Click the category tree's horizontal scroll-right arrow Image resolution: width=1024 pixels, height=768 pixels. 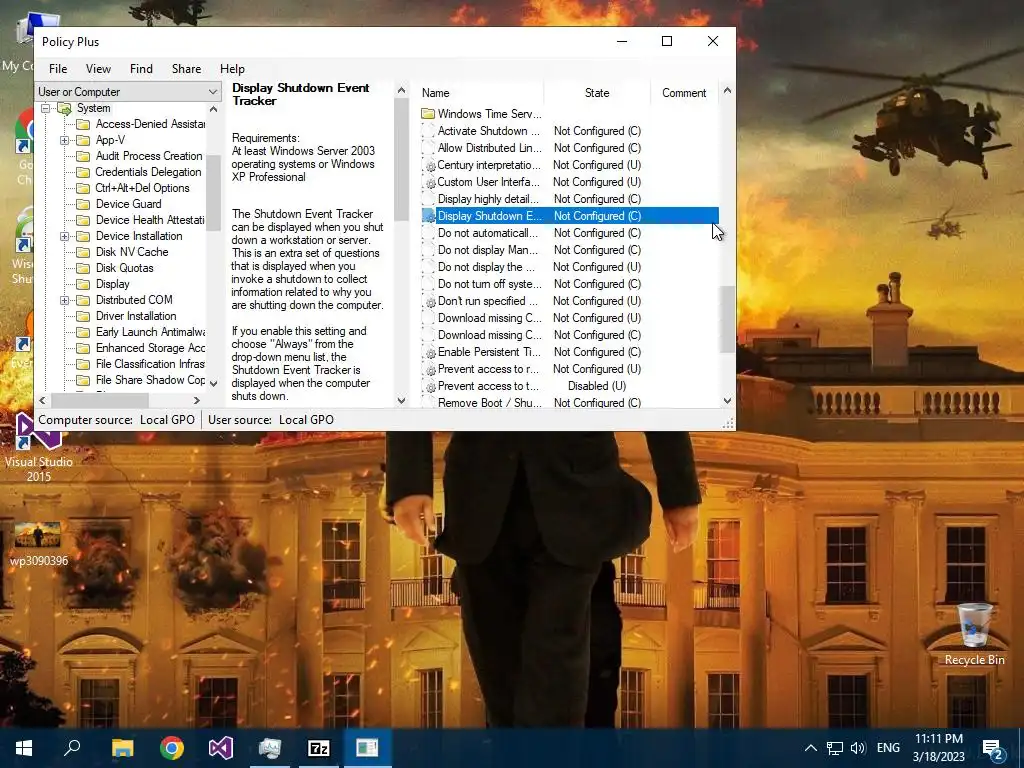pyautogui.click(x=197, y=400)
